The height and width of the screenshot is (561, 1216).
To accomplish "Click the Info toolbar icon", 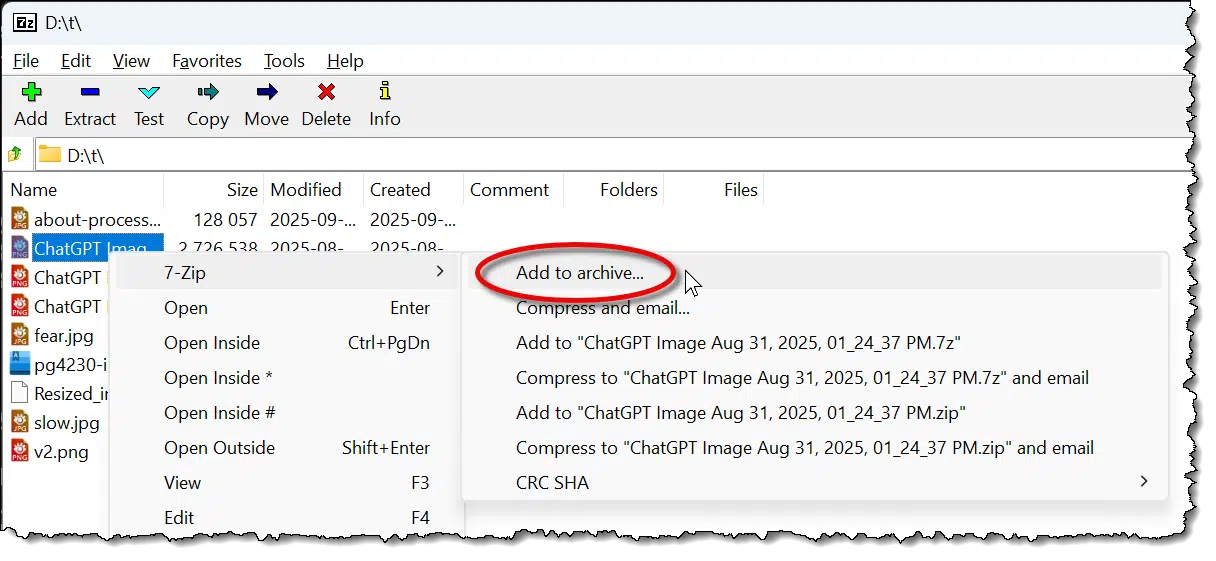I will tap(384, 92).
